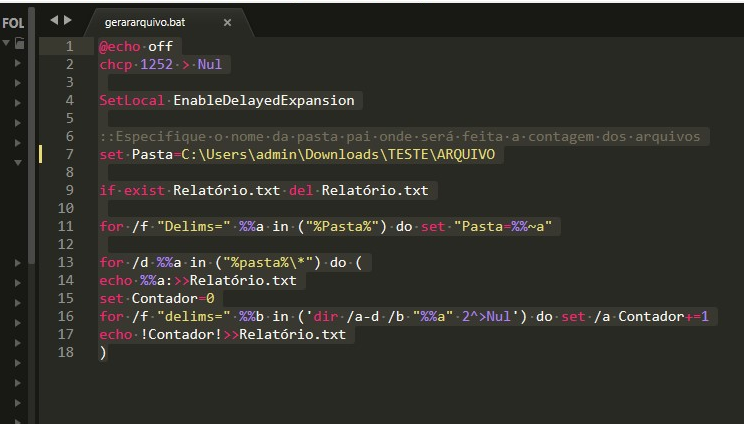The height and width of the screenshot is (424, 744).
Task: Collapse the expanded subfolder arrow beside line 7
Action: 18,163
